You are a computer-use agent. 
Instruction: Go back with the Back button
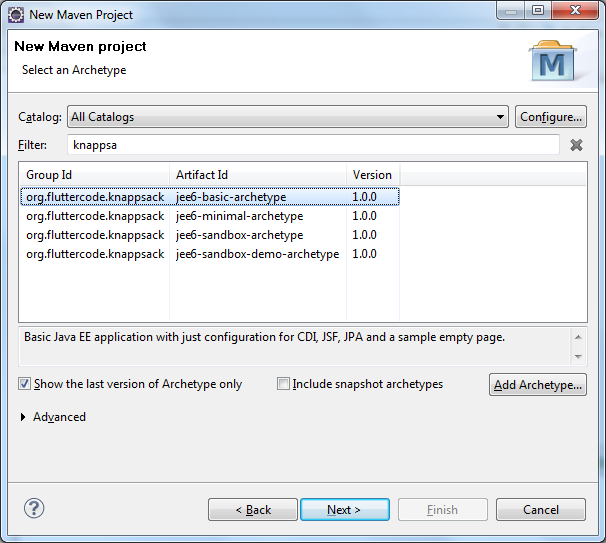coord(253,510)
